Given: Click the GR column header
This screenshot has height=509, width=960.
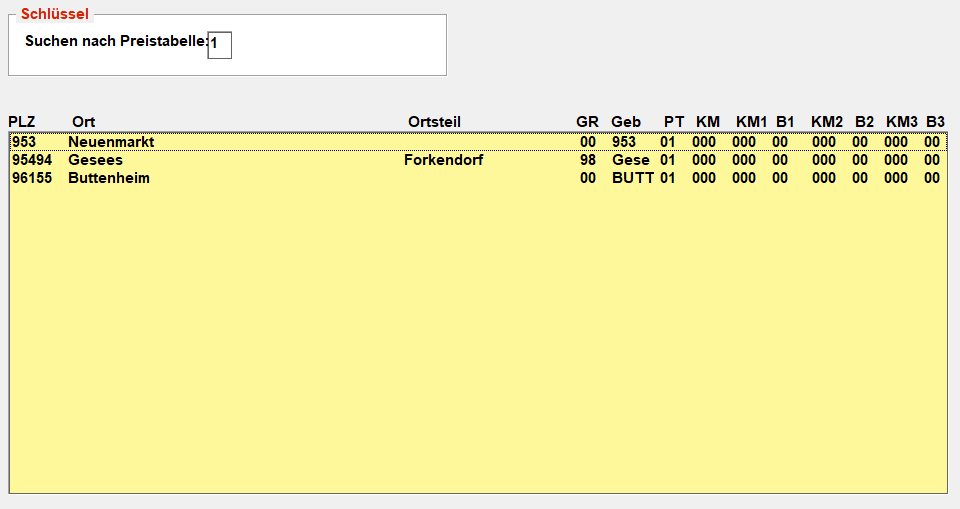Looking at the screenshot, I should (x=587, y=122).
